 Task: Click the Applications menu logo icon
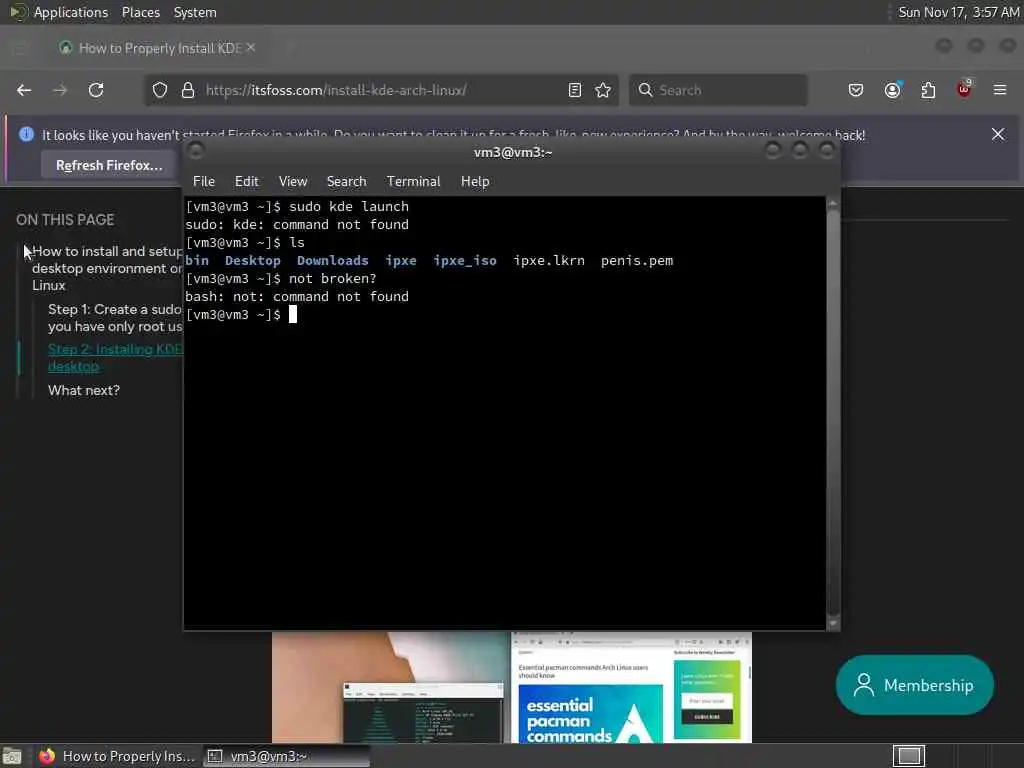pos(18,12)
